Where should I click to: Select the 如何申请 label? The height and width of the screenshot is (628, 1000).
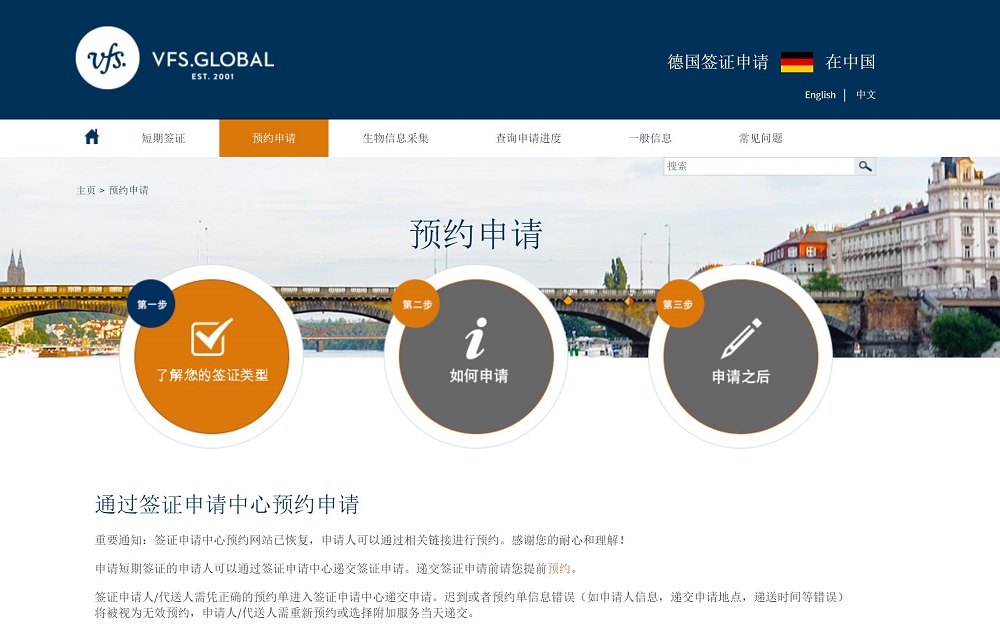point(479,376)
